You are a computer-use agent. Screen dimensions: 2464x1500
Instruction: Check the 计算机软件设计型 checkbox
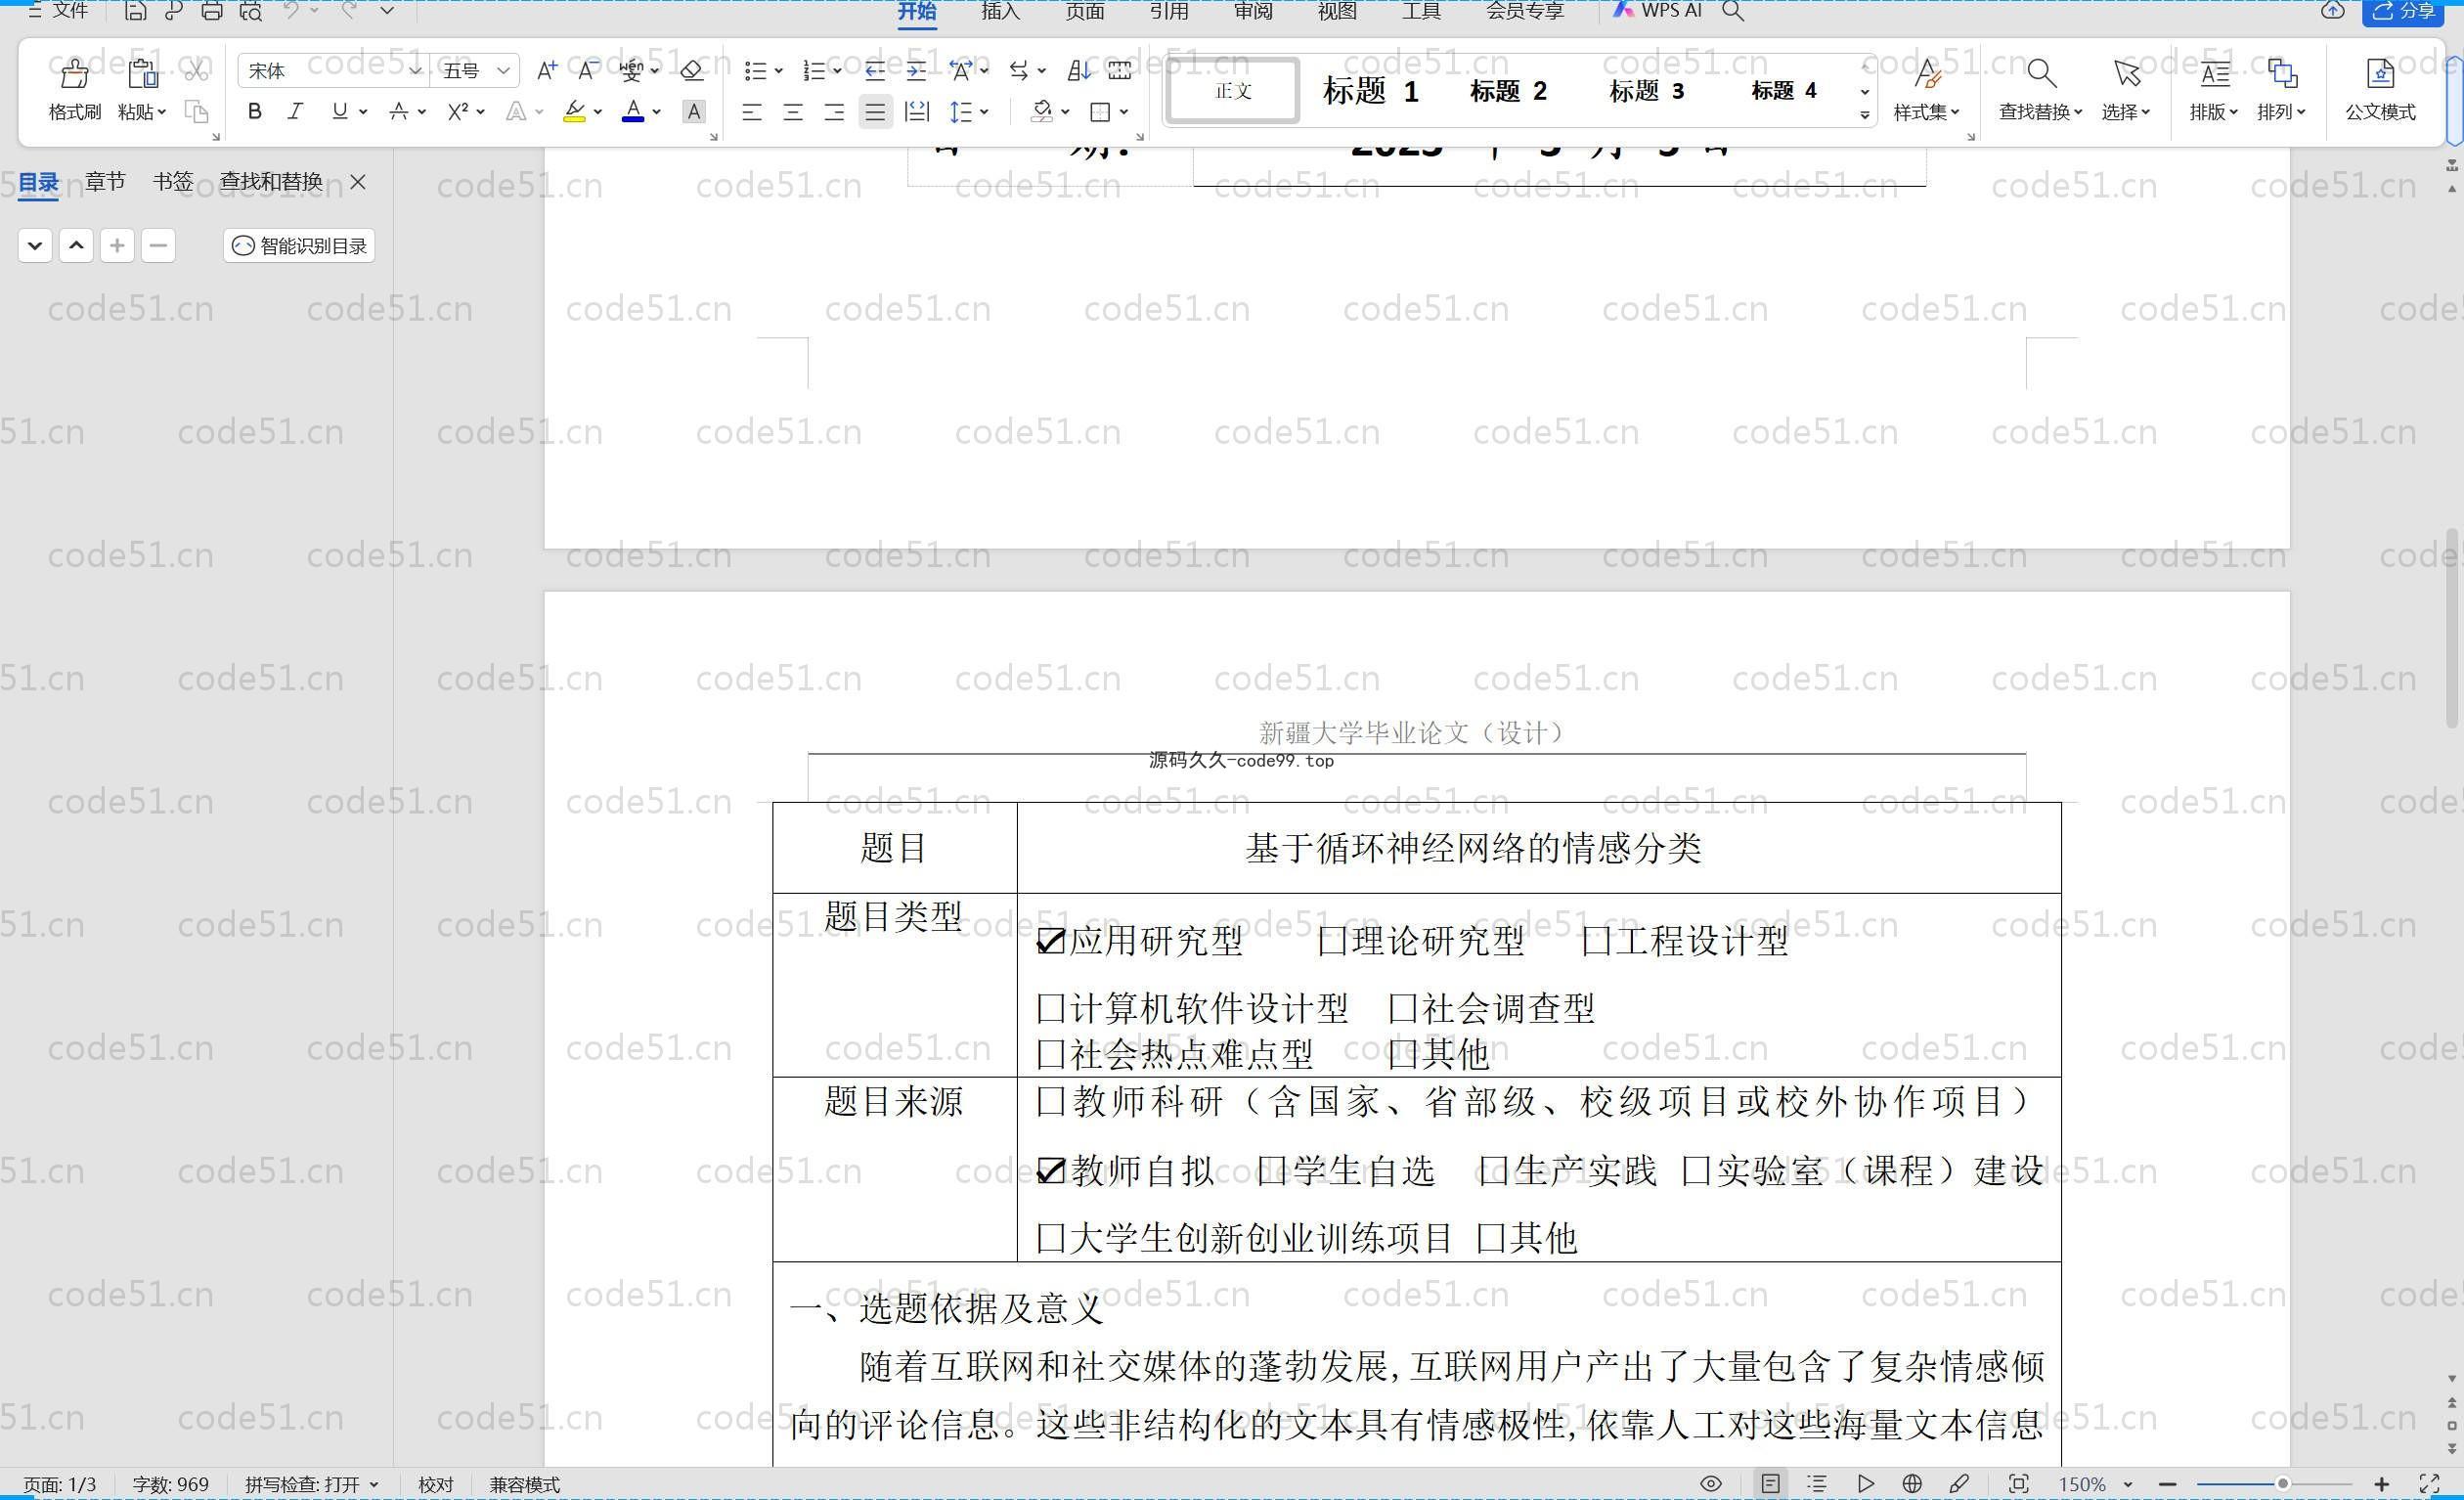tap(1050, 1009)
